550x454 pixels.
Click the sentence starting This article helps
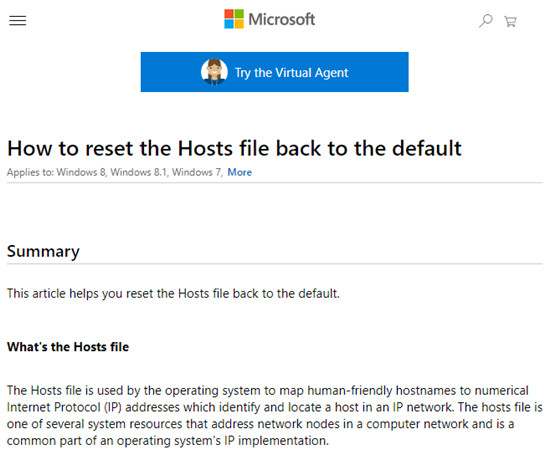point(173,293)
